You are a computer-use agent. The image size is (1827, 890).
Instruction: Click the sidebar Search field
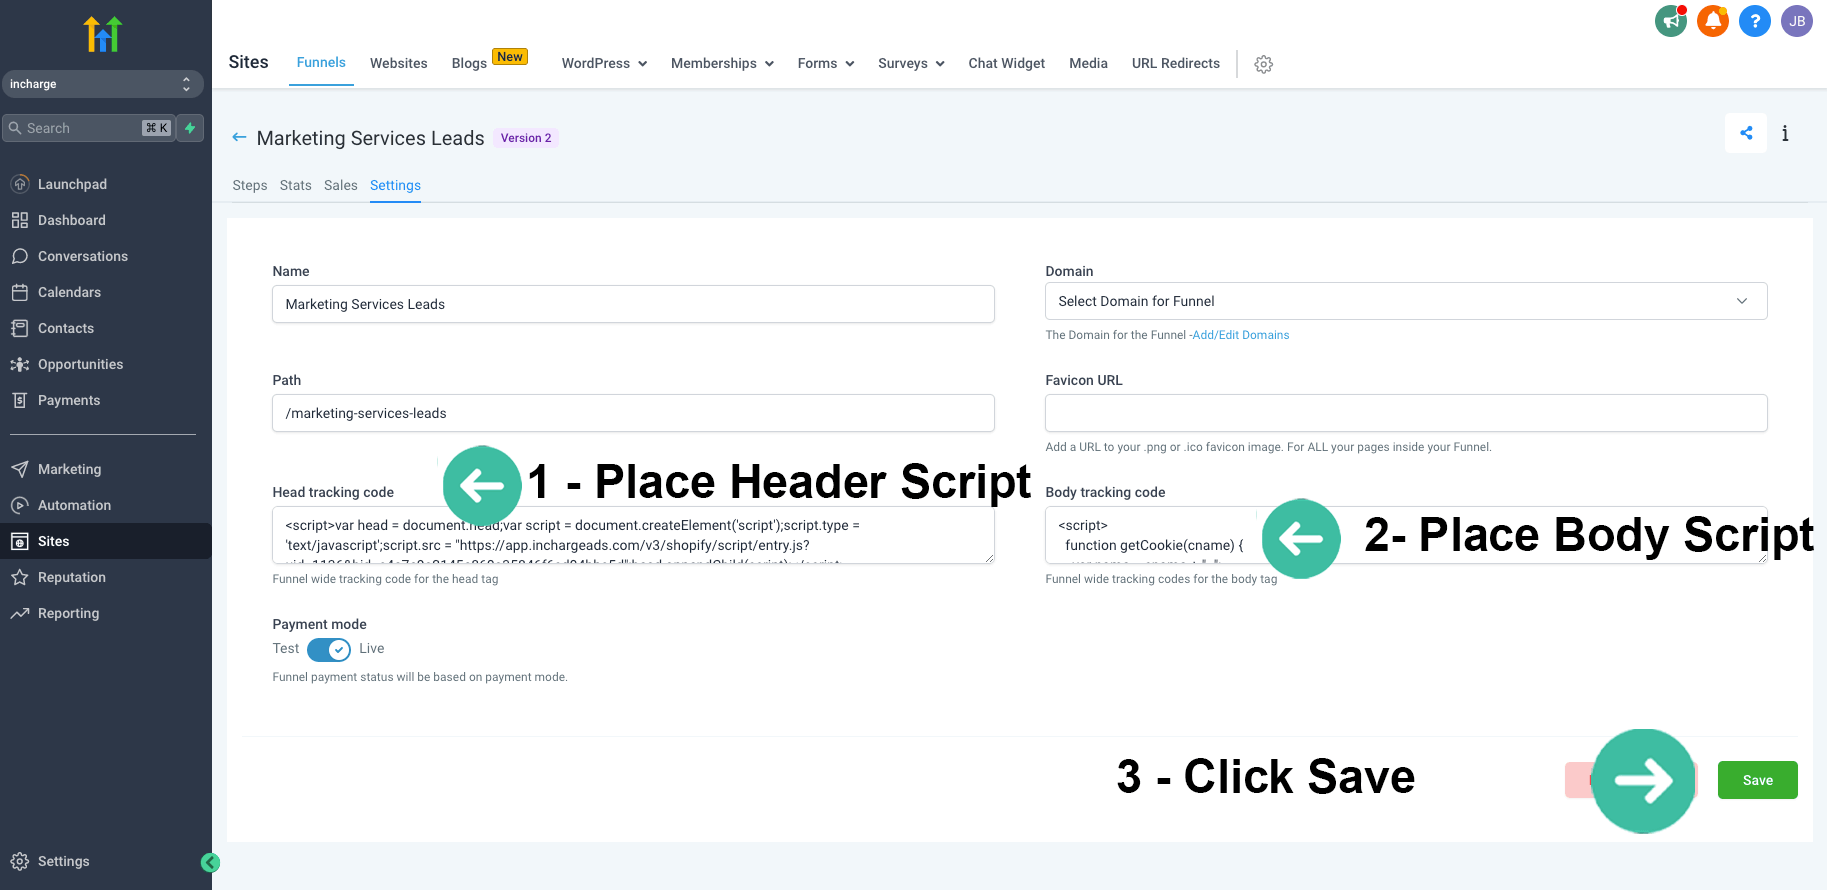88,128
